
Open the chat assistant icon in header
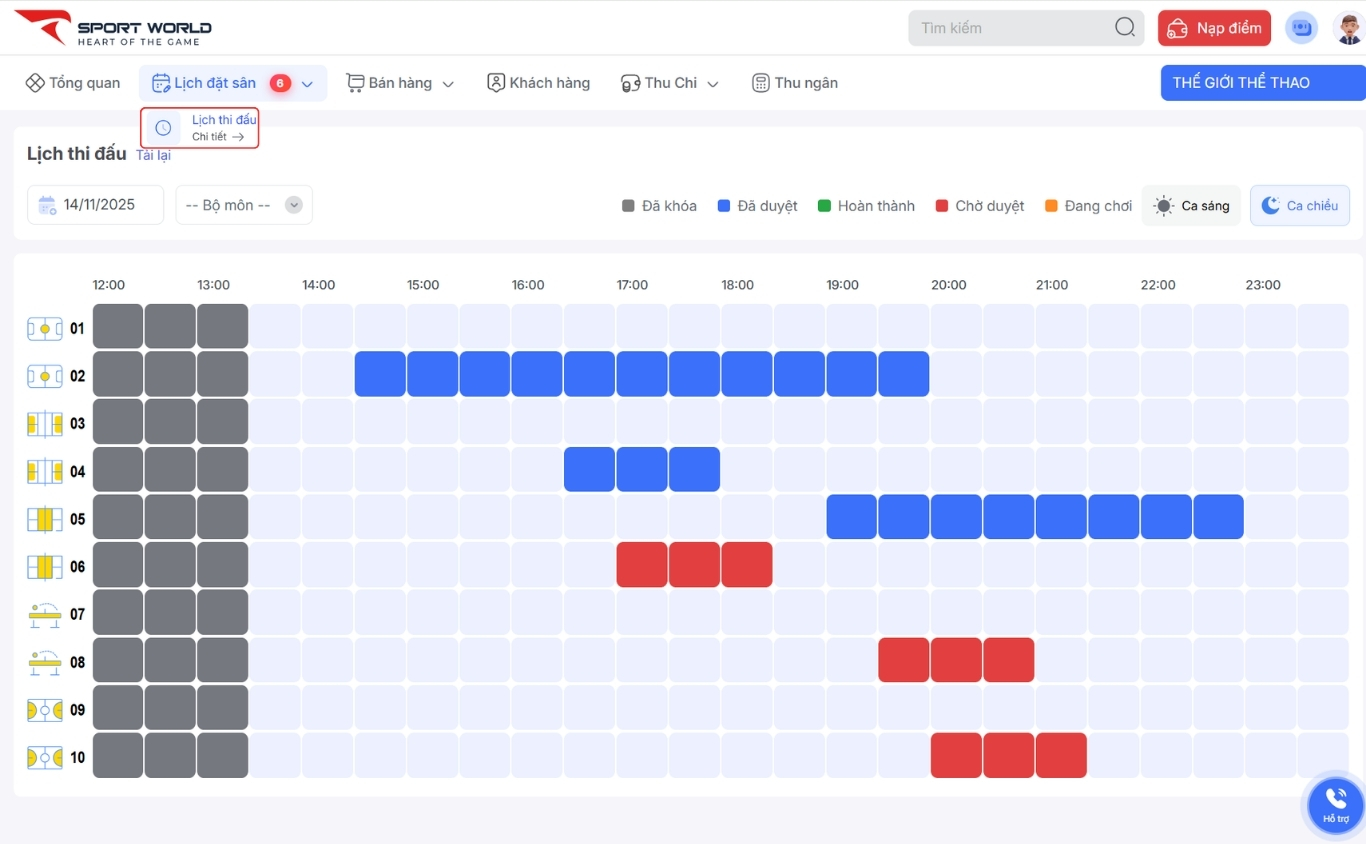(1300, 28)
